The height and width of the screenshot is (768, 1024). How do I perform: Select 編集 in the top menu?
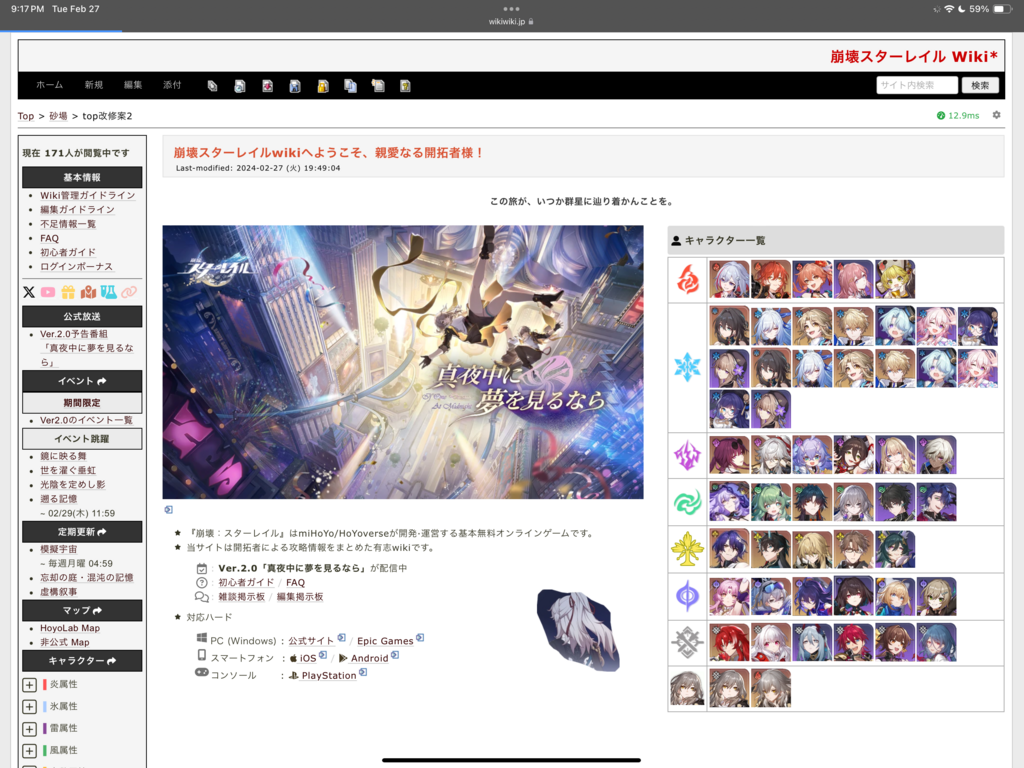[133, 85]
